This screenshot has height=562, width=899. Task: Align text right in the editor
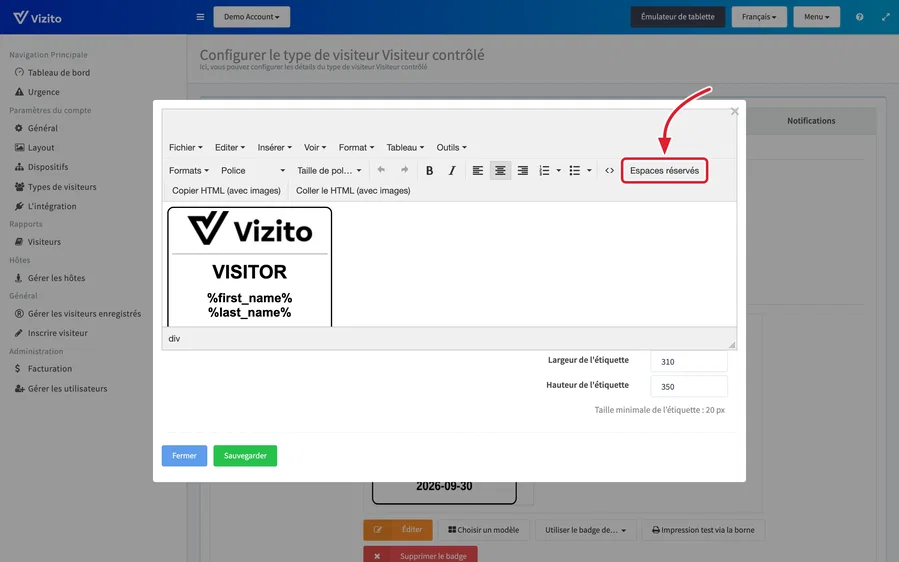pos(522,170)
